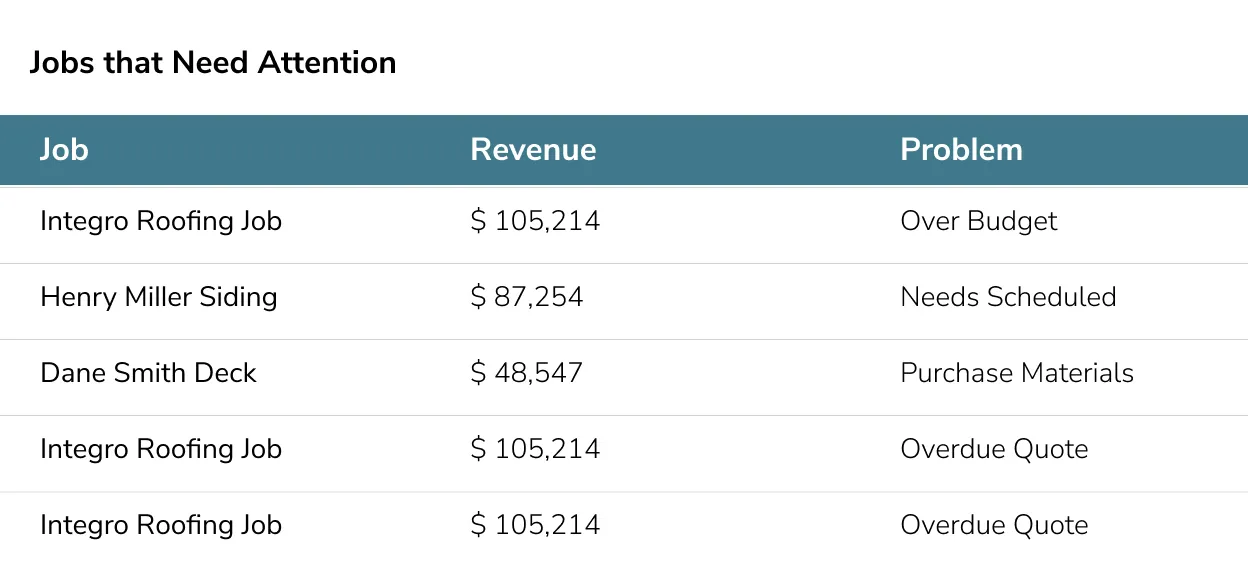
Task: Click the Purchase Materials problem label
Action: point(1017,373)
